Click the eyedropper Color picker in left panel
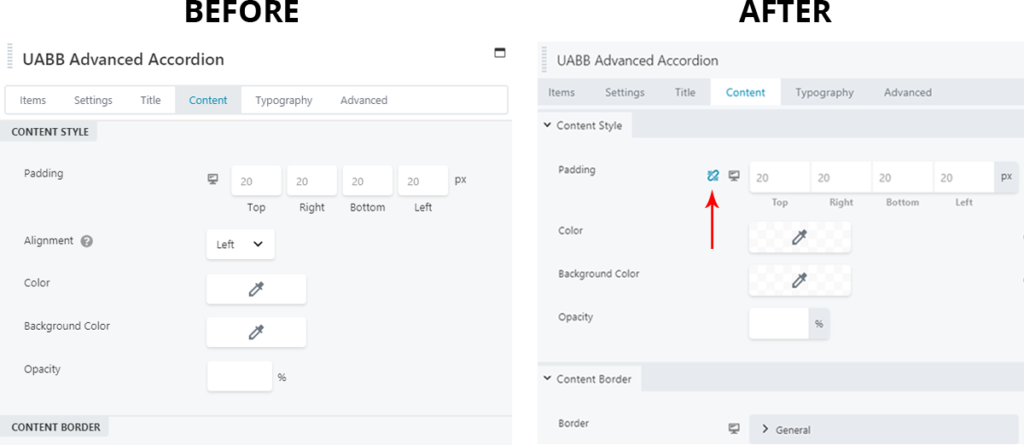The width and height of the screenshot is (1024, 445). click(x=256, y=289)
